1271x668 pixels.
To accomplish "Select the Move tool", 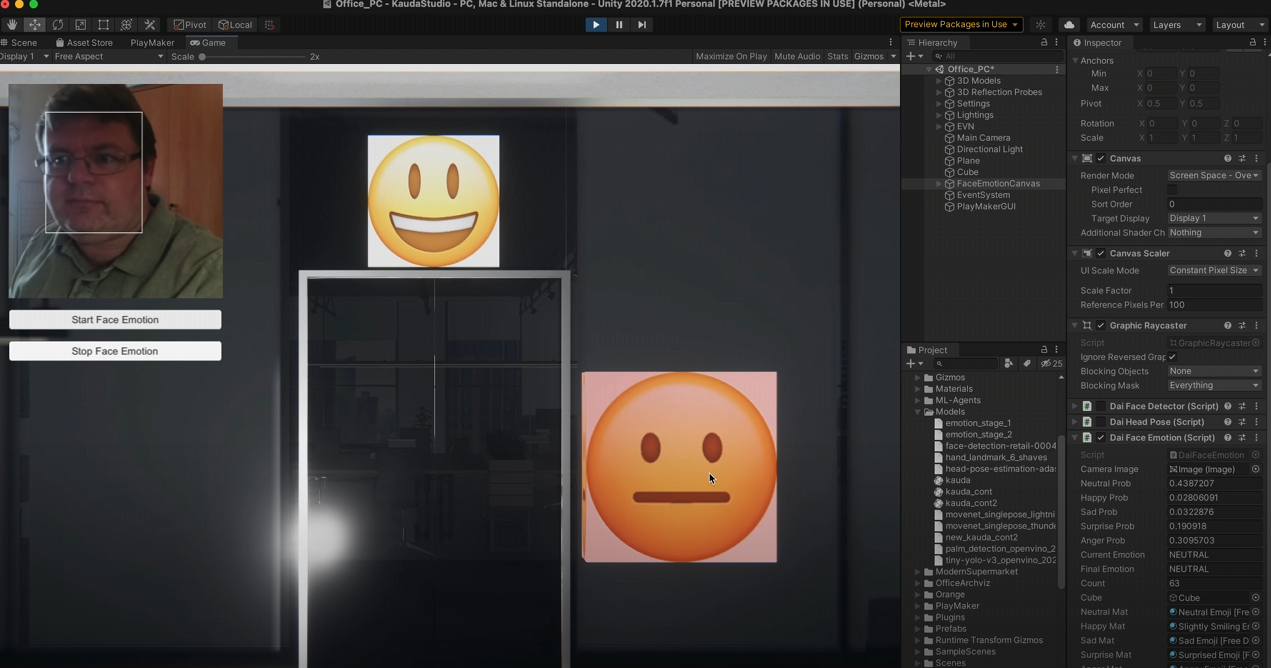I will 35,24.
